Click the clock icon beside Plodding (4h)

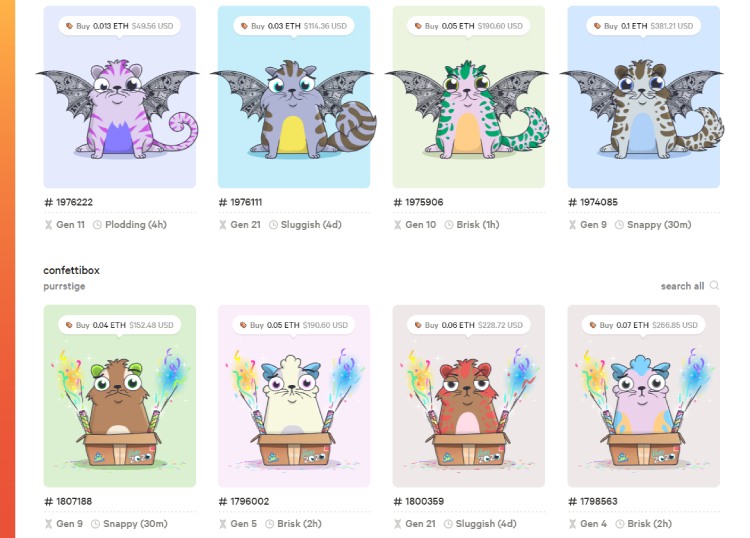tap(97, 224)
